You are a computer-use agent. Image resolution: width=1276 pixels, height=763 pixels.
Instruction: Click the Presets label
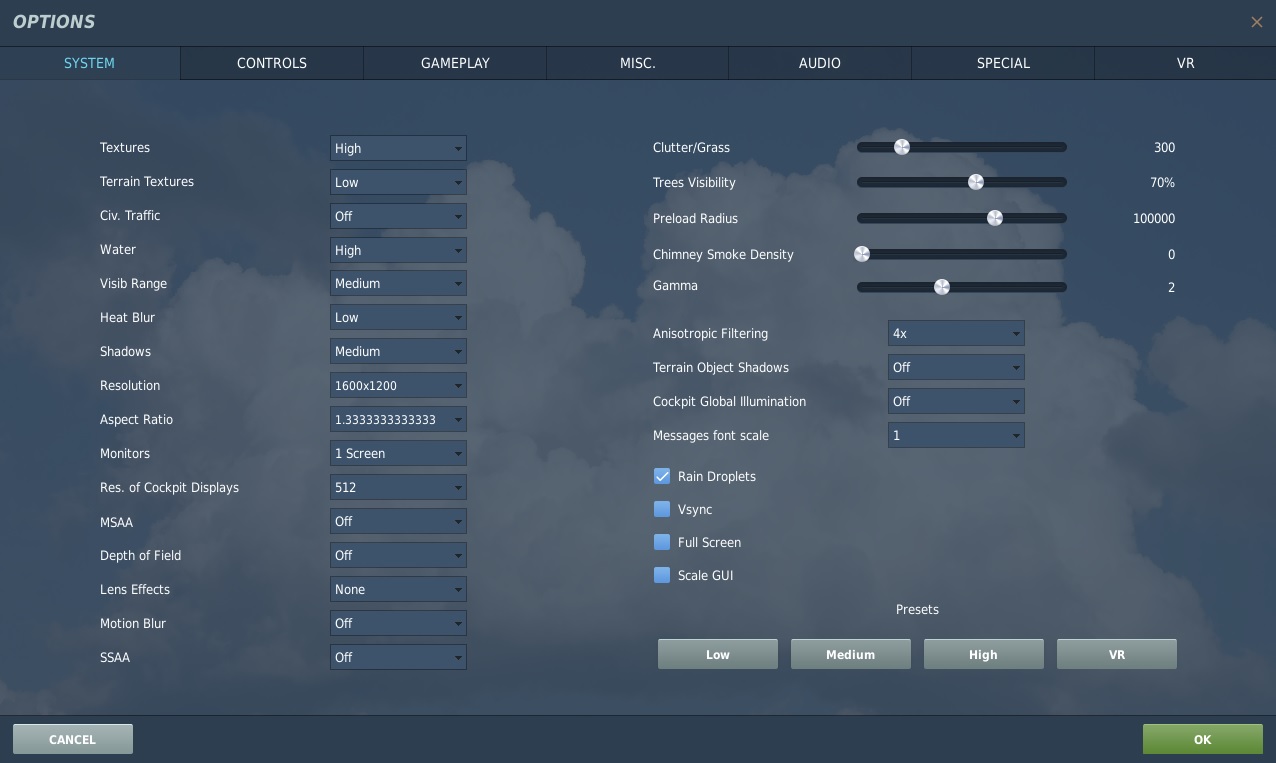pyautogui.click(x=917, y=609)
